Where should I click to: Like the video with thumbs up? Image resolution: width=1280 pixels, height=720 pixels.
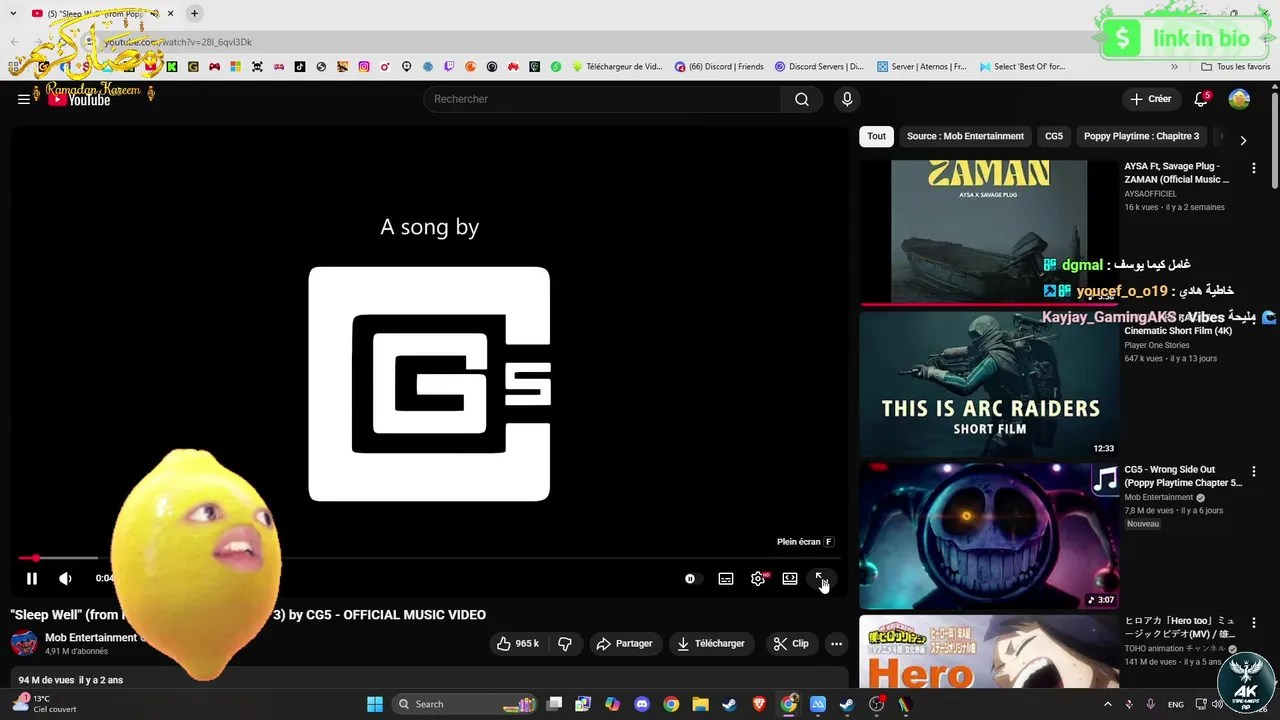[x=518, y=644]
